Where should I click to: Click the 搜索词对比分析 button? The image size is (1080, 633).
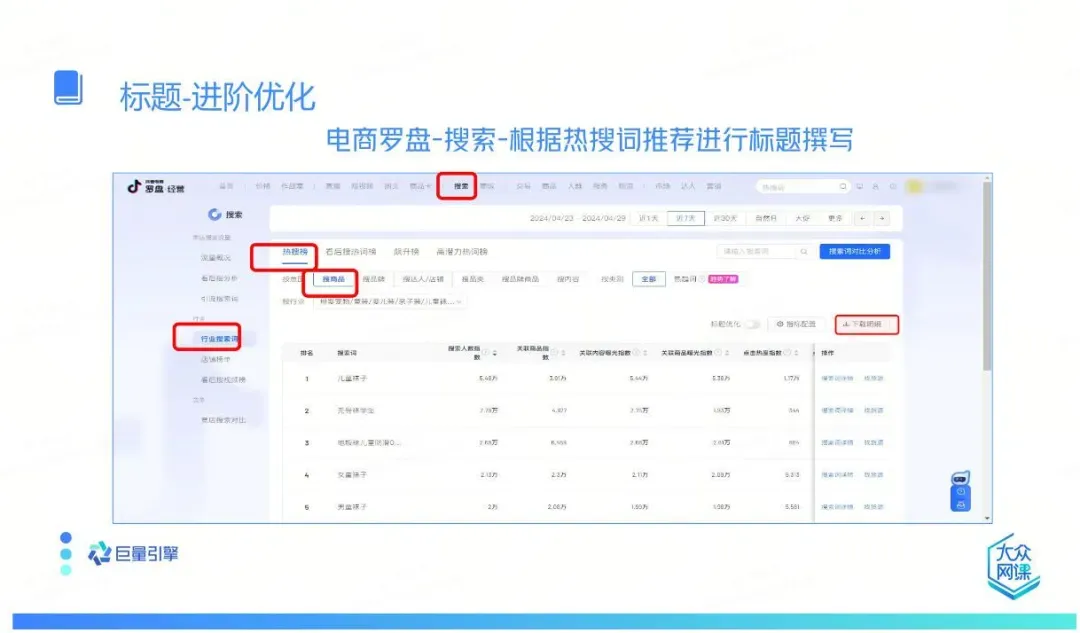pos(854,251)
